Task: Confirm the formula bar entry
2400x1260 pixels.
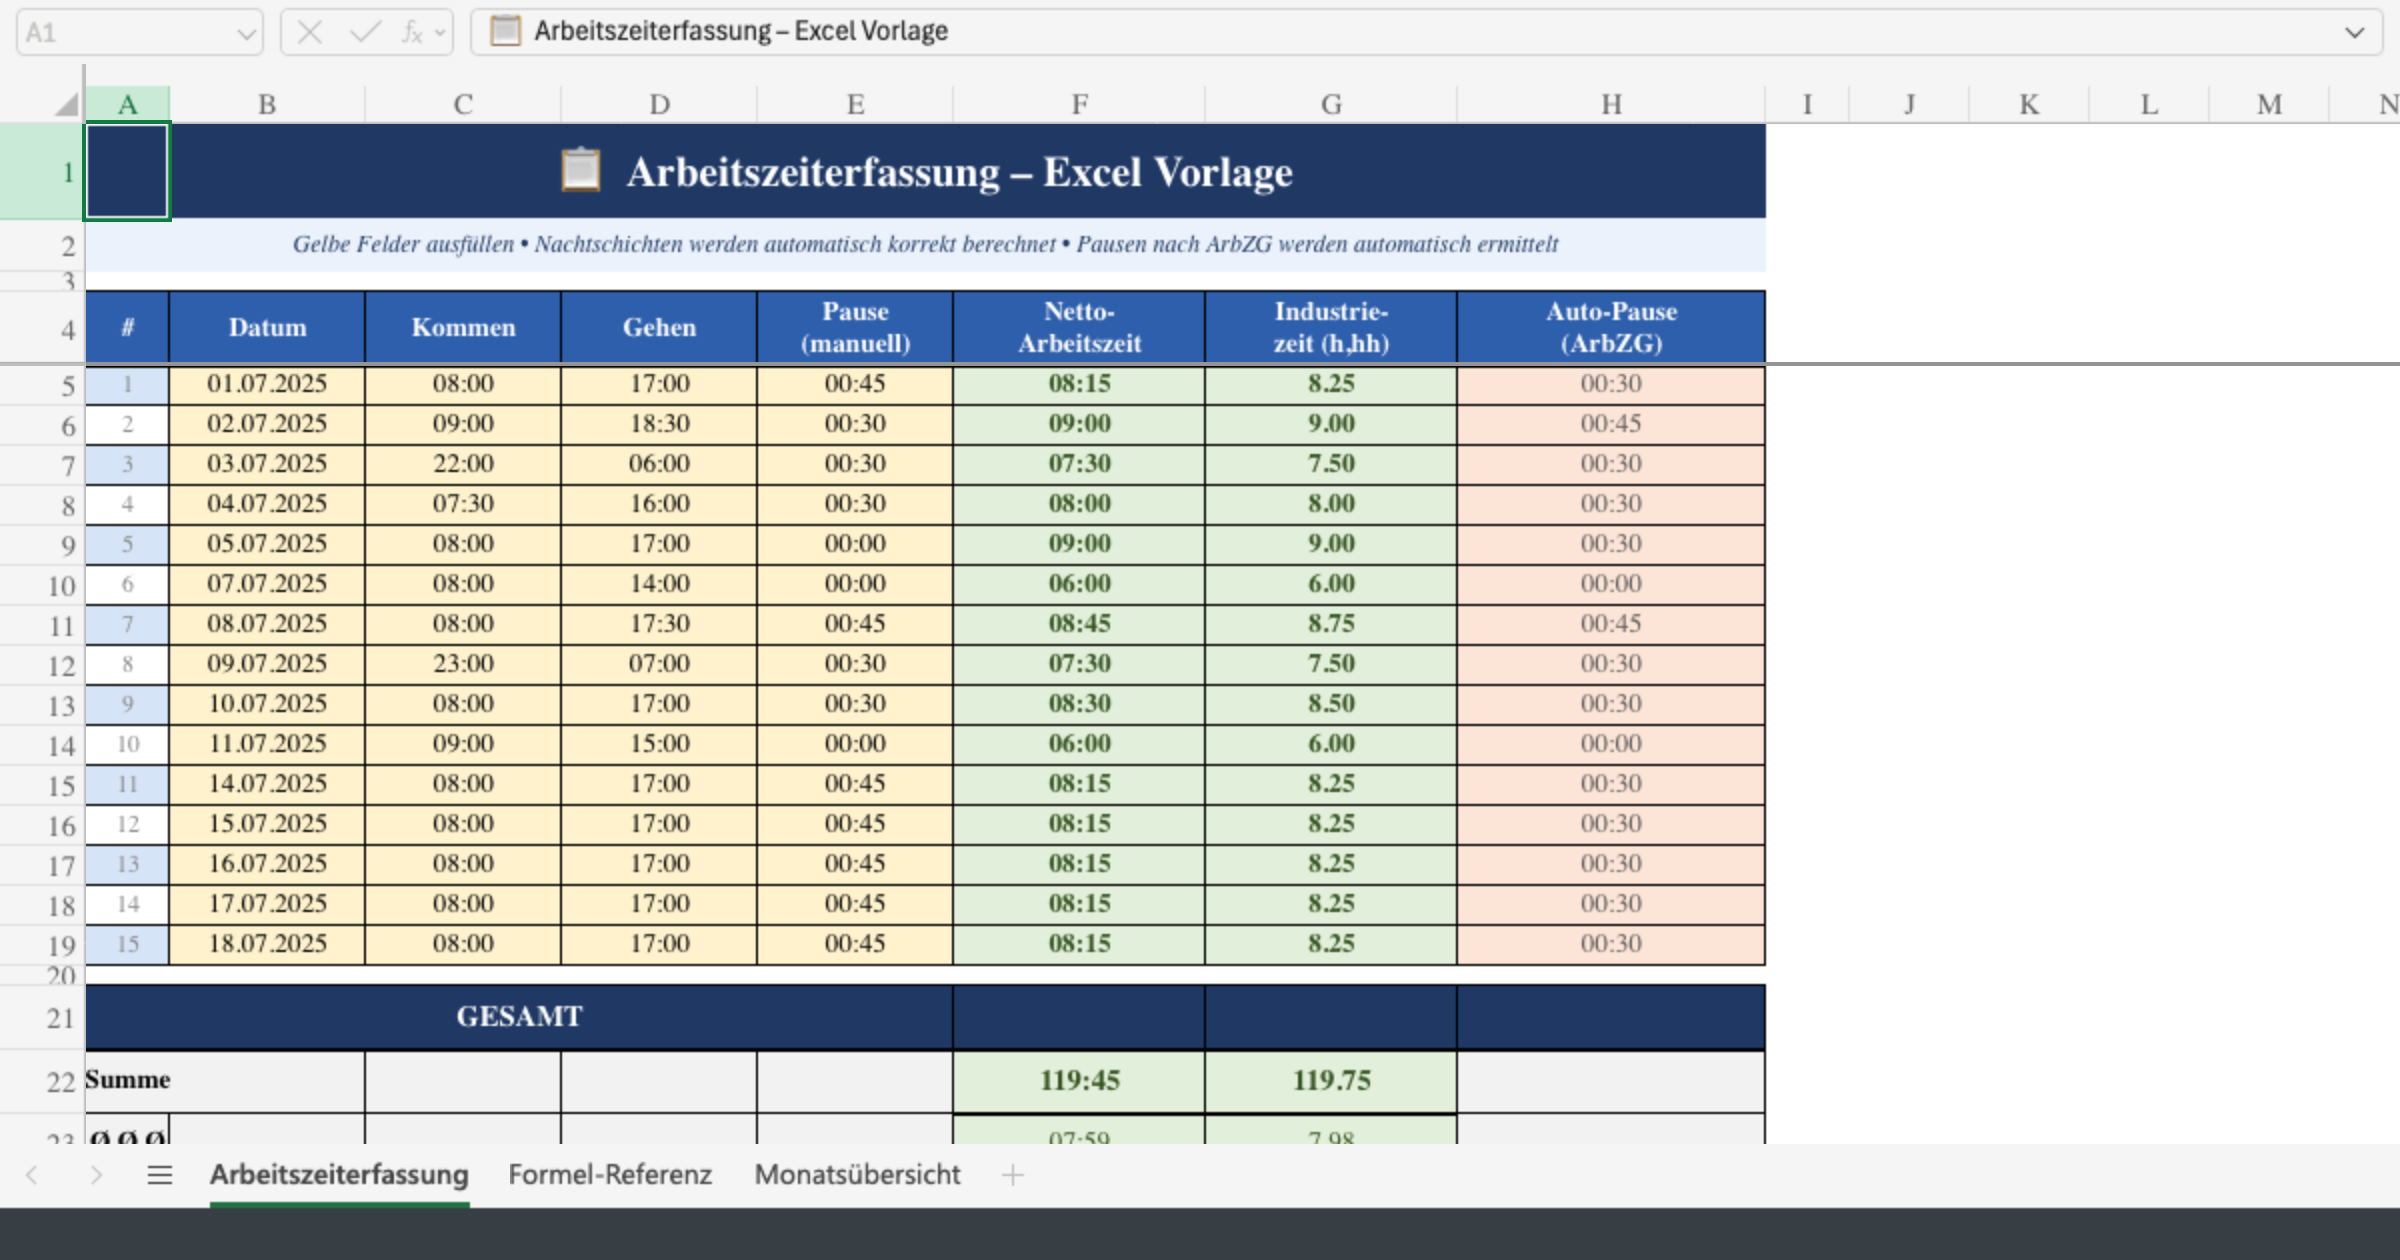Action: point(365,33)
